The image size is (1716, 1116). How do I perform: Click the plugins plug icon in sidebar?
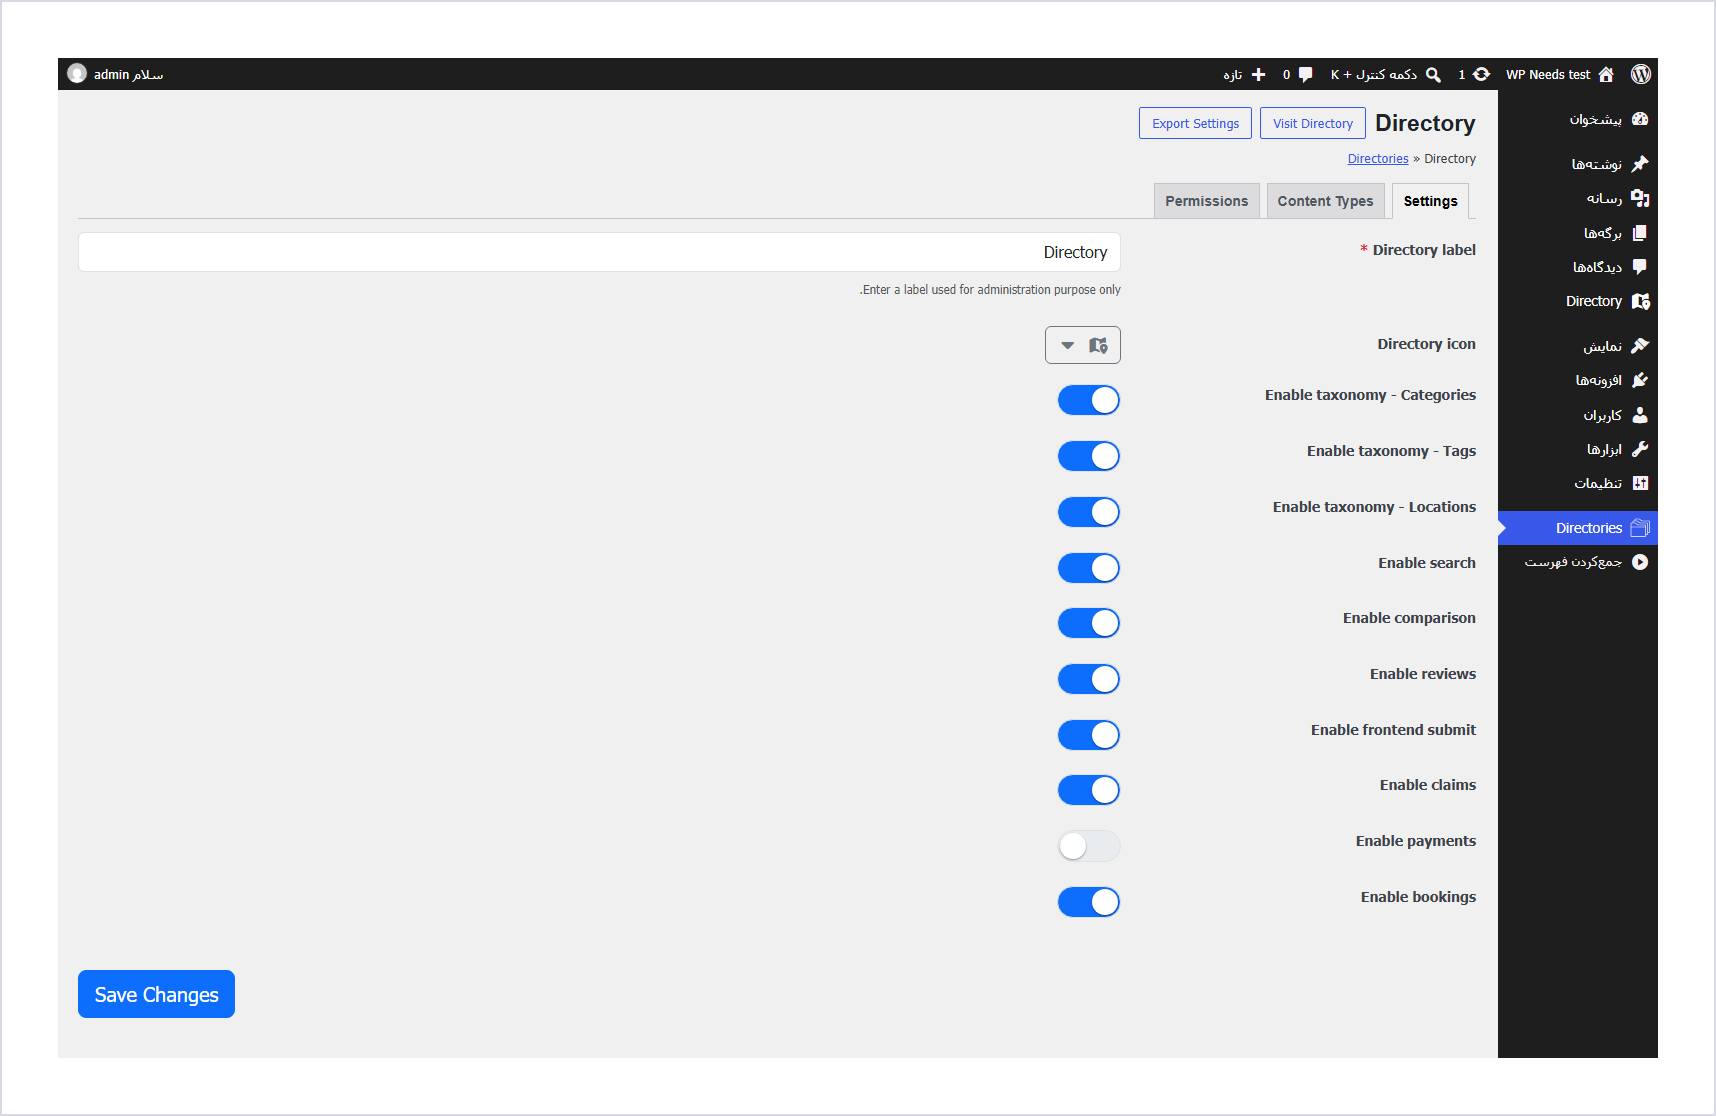(x=1640, y=380)
